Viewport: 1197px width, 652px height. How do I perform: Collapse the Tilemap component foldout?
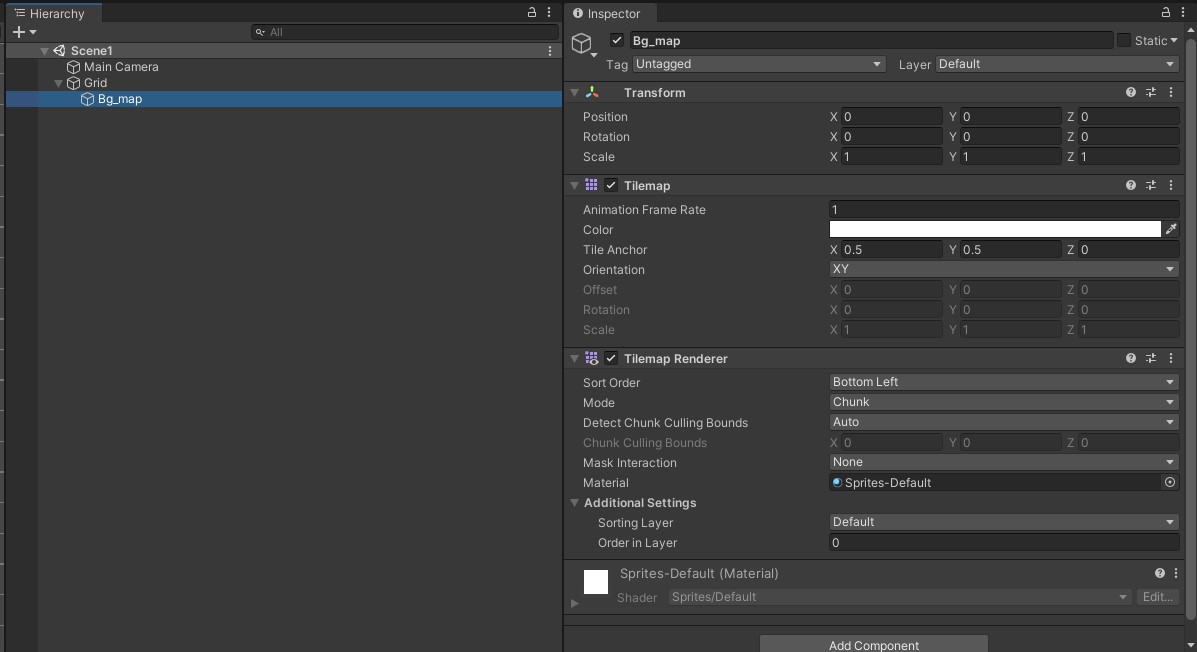coord(575,186)
